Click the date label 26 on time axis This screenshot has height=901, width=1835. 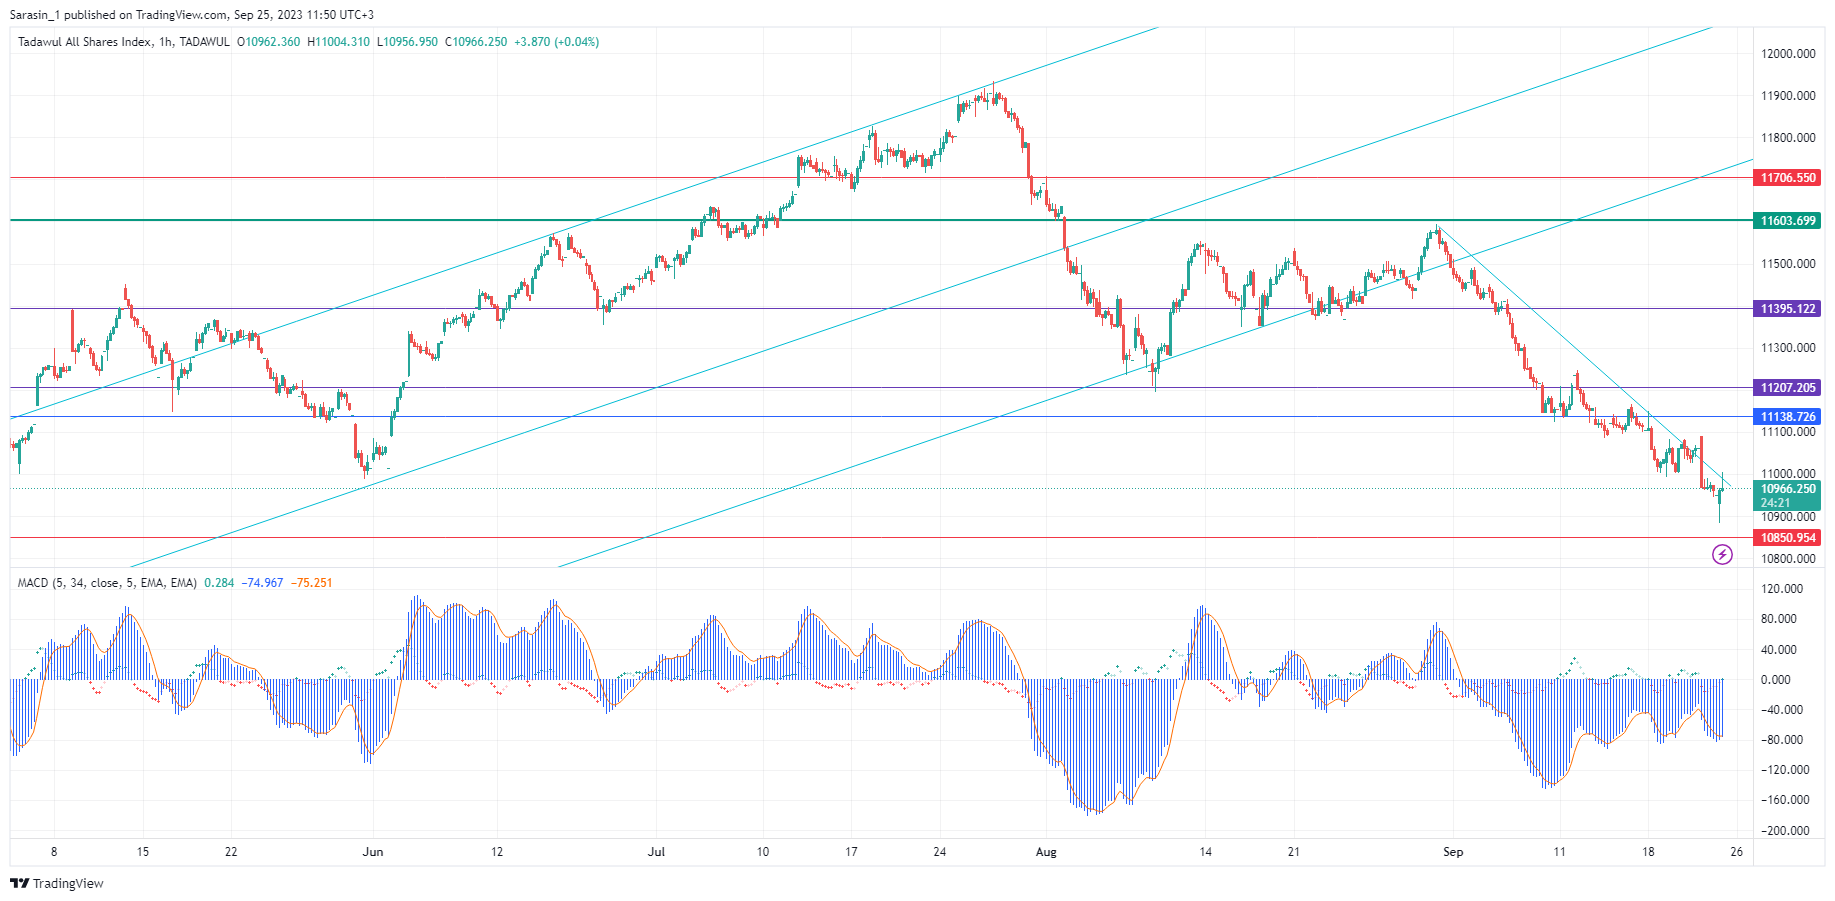point(1737,852)
